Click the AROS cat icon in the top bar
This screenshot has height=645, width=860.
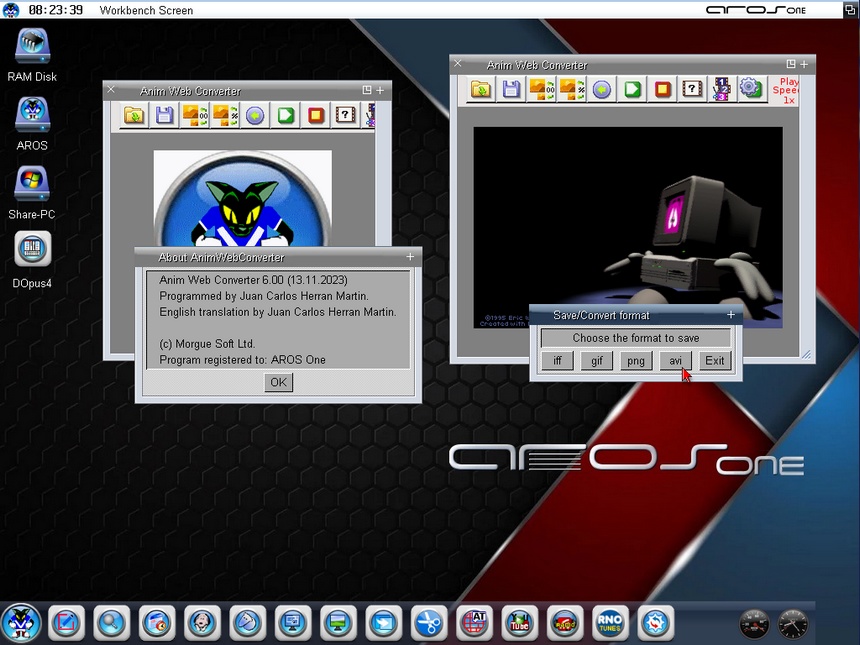point(11,10)
